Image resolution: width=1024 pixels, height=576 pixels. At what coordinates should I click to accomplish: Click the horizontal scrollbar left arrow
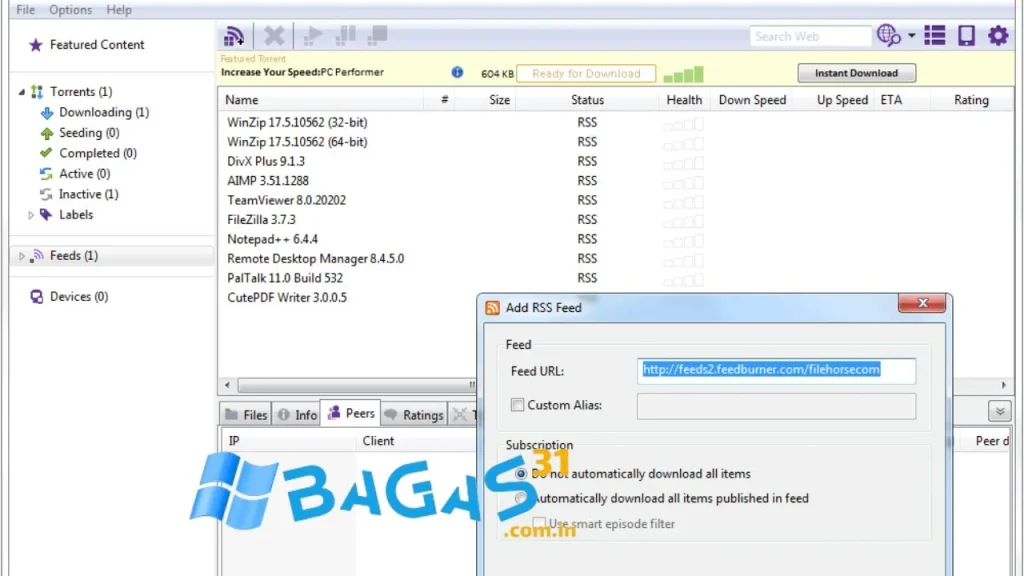(227, 385)
